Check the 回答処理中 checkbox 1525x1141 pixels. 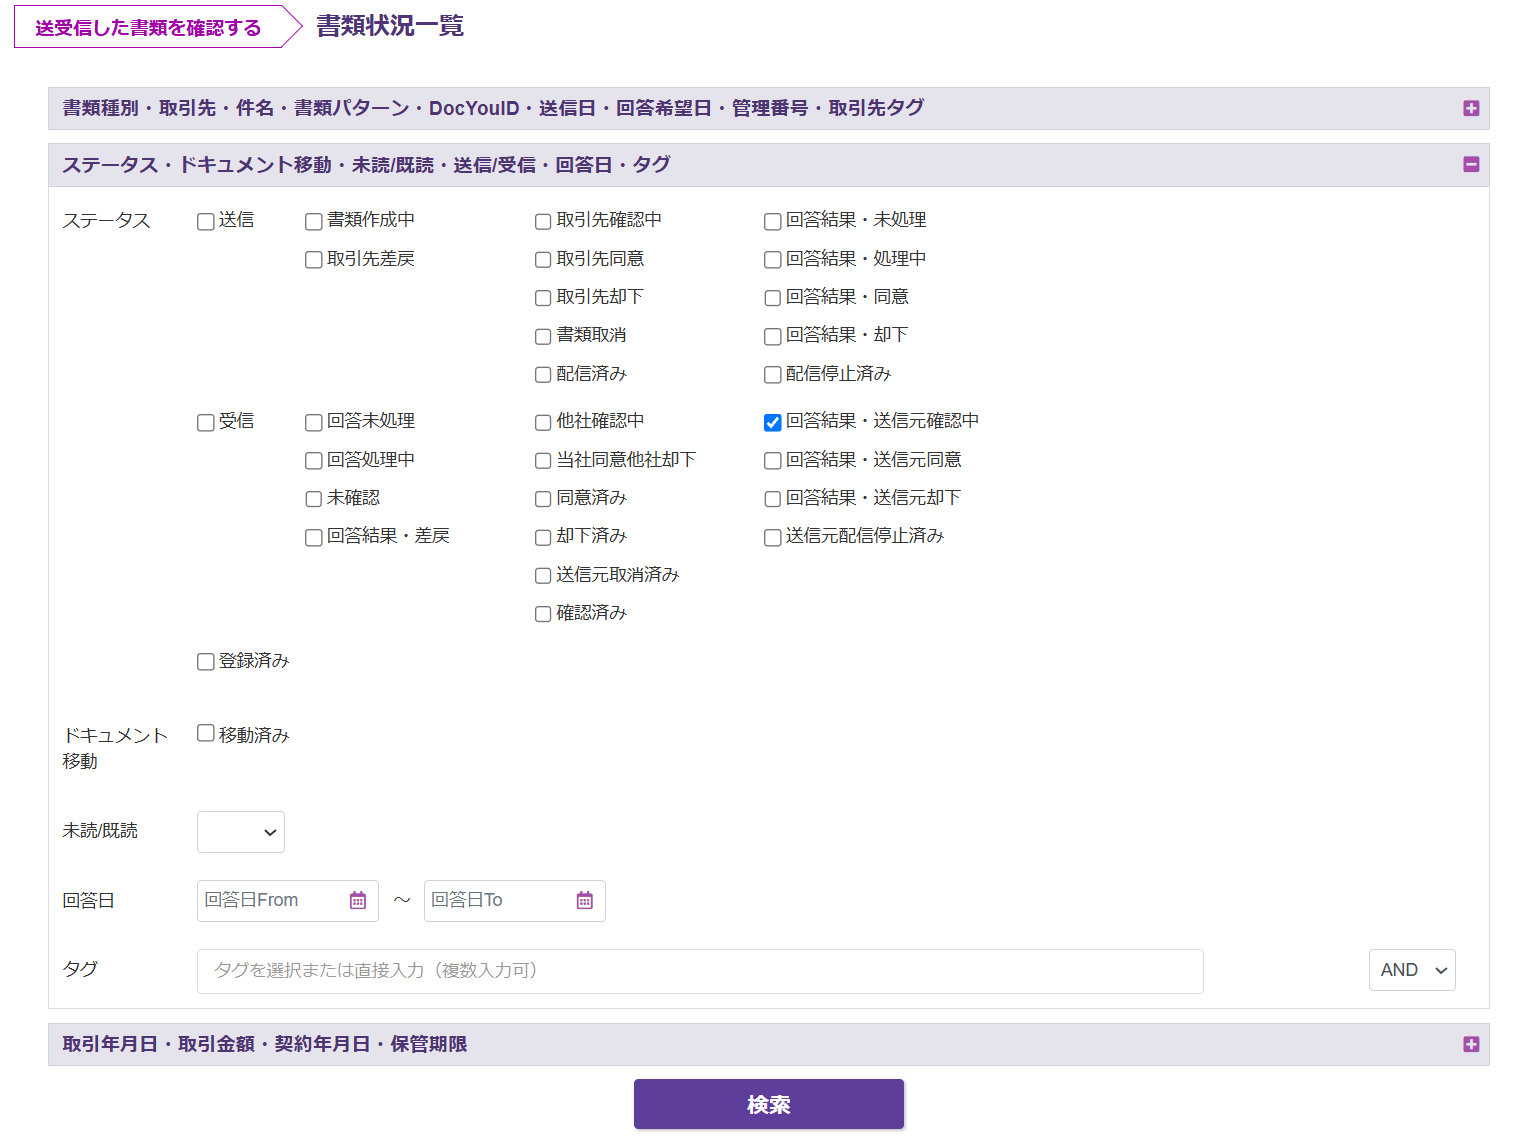point(314,461)
